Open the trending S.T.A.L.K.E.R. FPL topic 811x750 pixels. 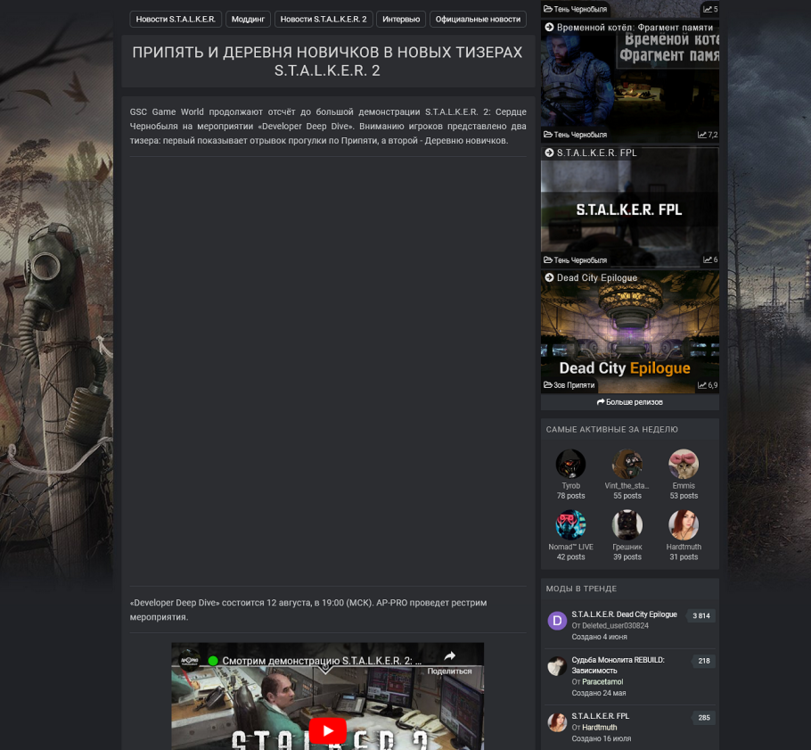[600, 716]
